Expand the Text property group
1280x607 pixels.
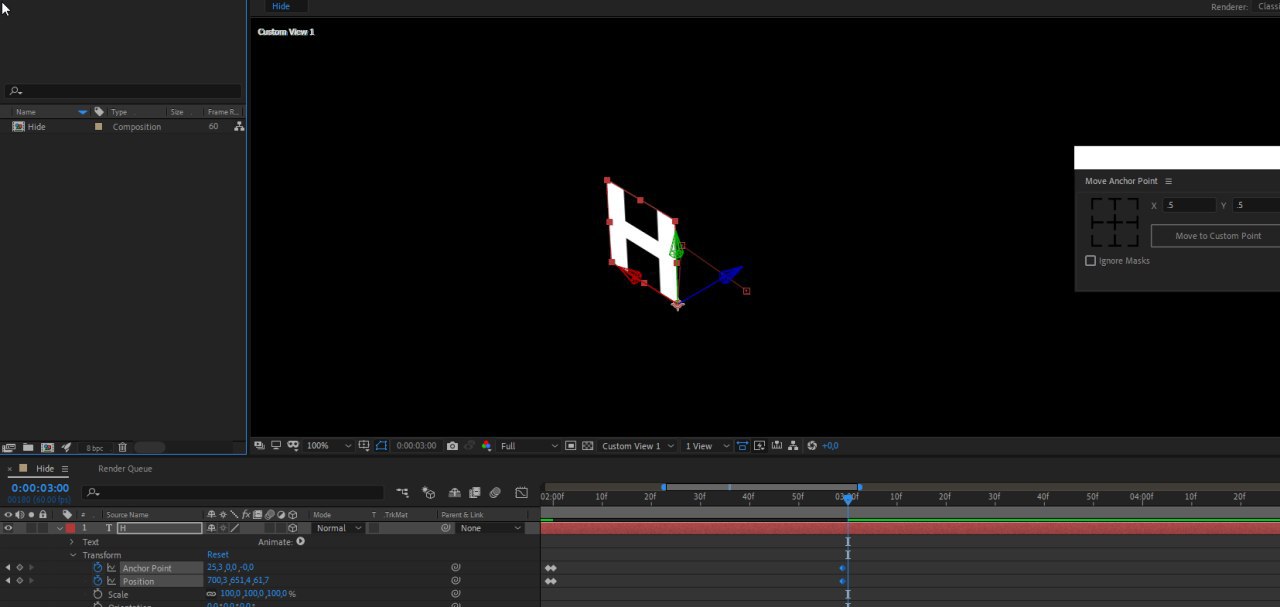[x=72, y=542]
